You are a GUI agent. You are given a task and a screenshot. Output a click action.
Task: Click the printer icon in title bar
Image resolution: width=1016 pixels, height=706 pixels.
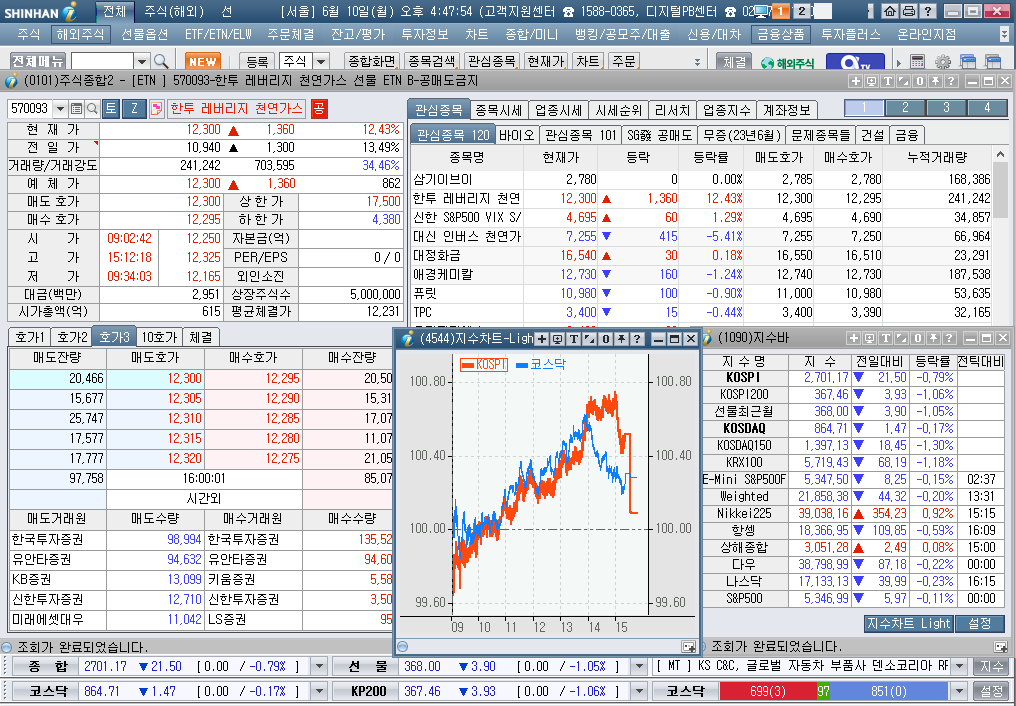pyautogui.click(x=908, y=11)
